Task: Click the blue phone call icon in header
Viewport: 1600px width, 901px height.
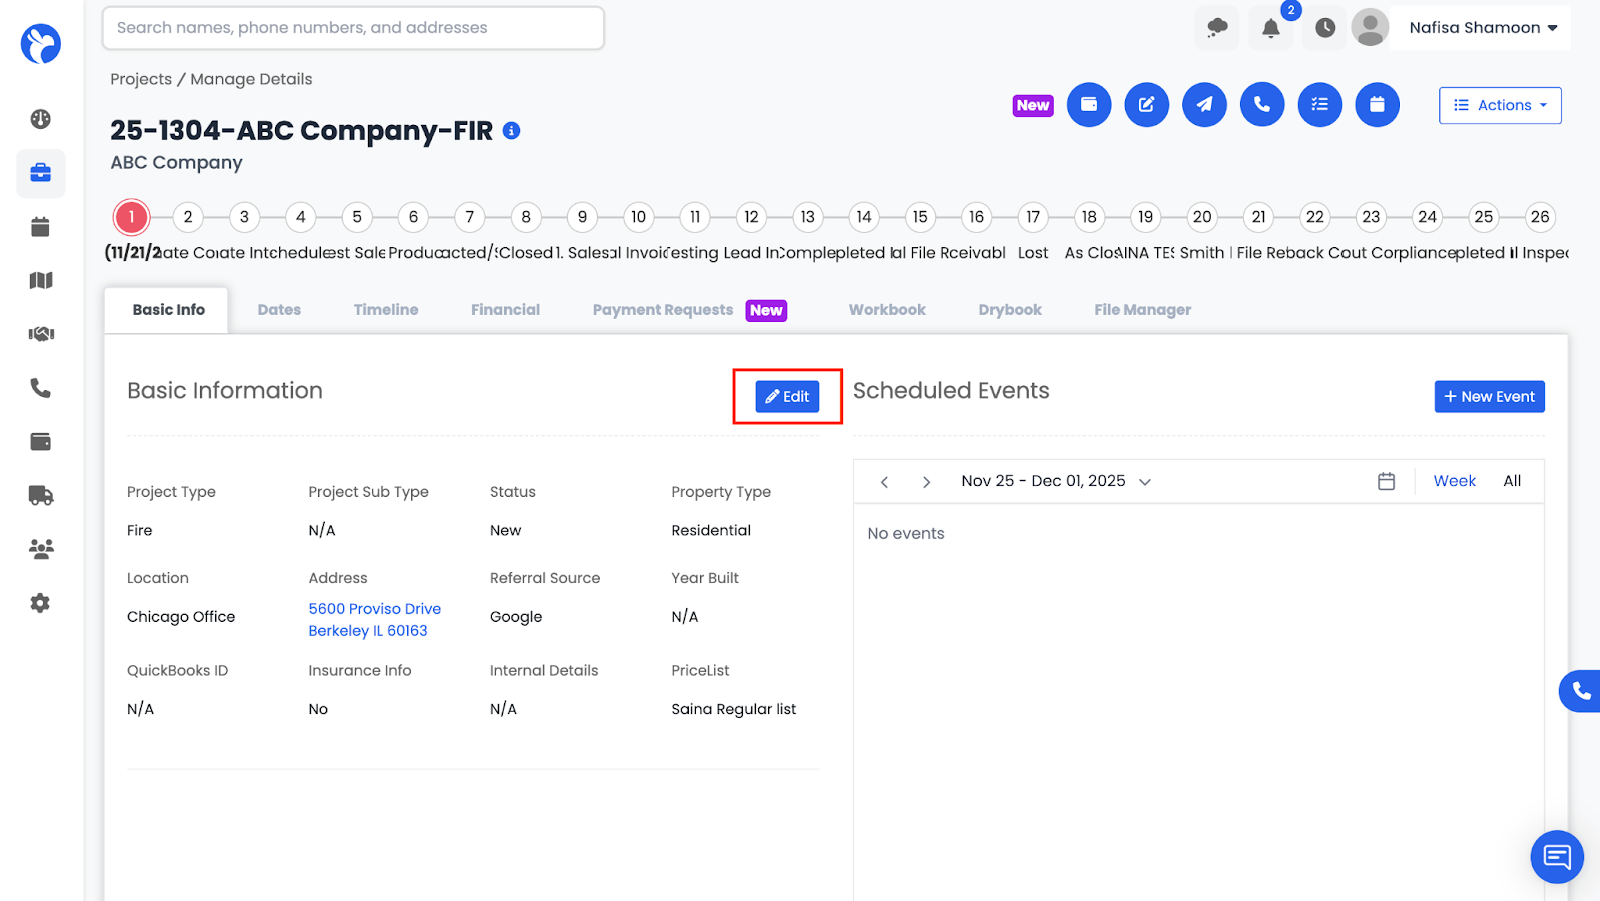Action: pos(1262,105)
